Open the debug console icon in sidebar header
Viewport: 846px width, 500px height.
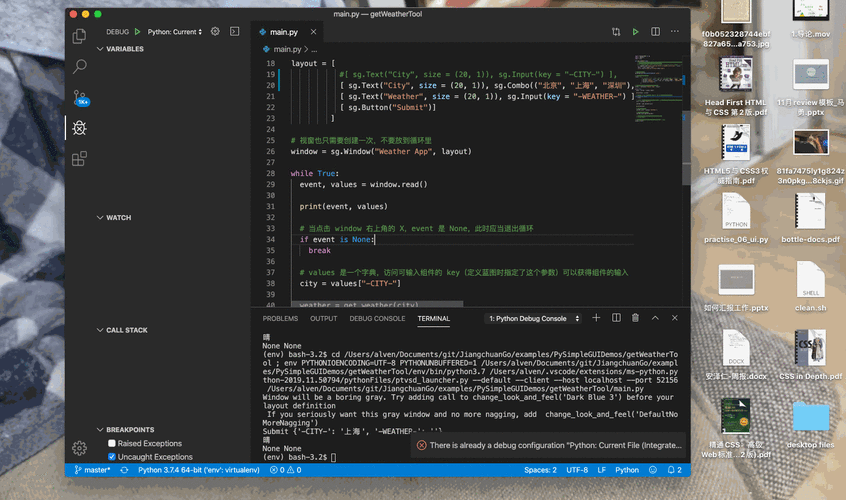(x=235, y=31)
